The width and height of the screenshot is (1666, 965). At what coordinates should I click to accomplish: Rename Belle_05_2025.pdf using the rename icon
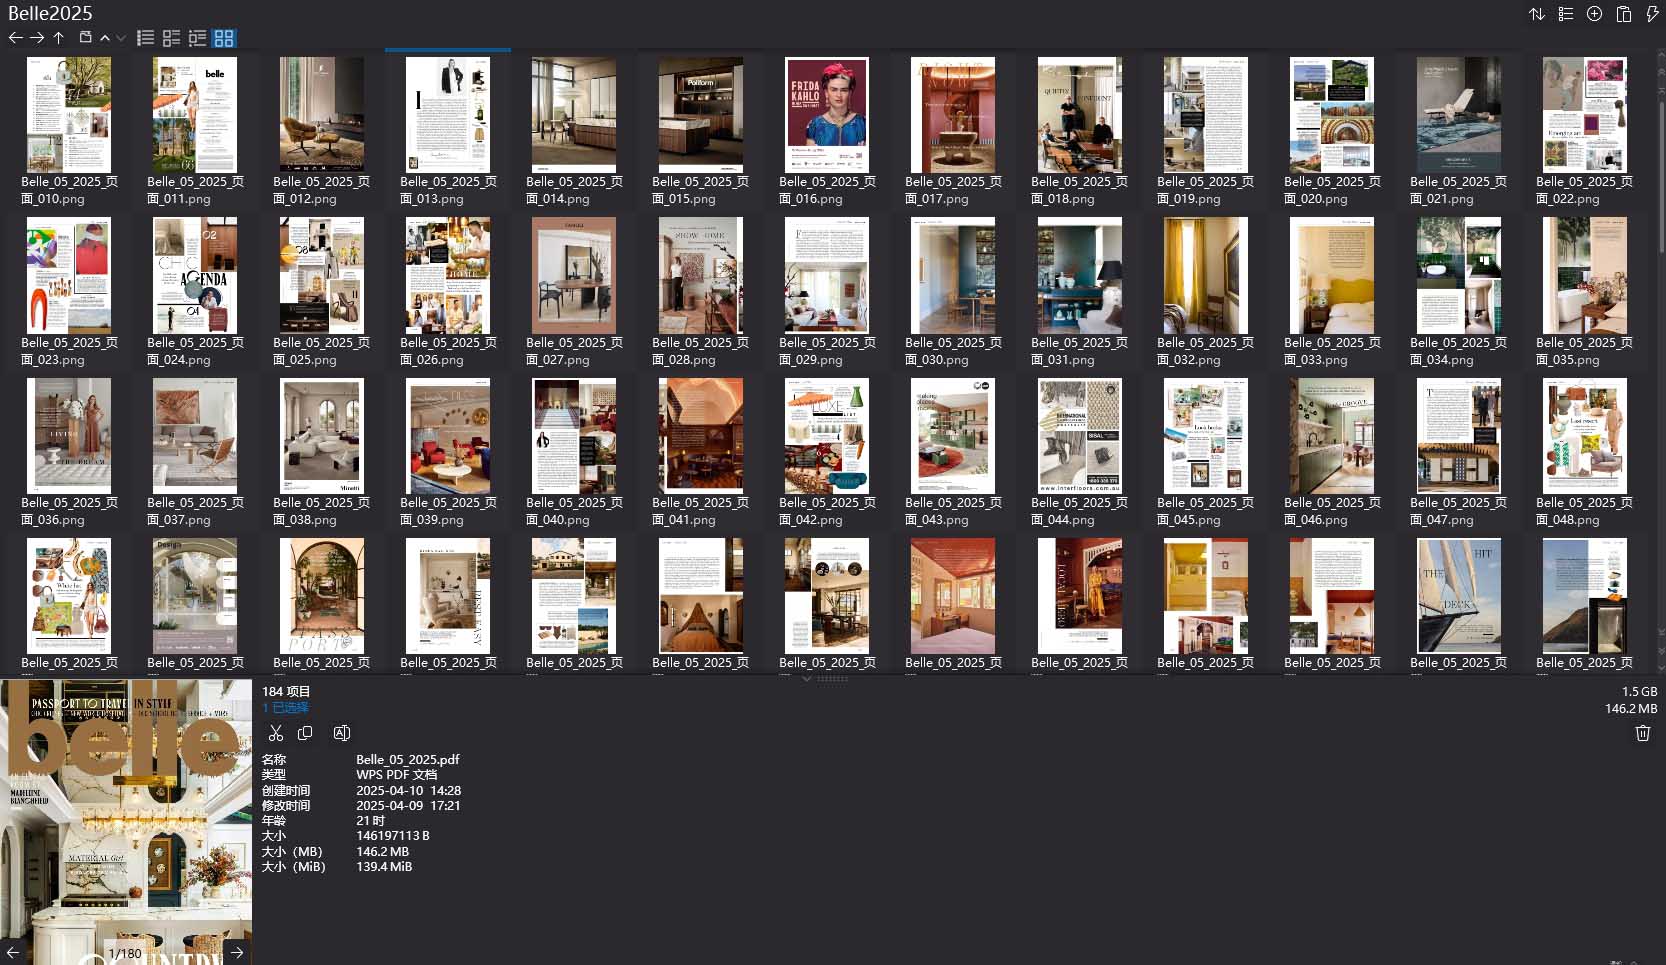click(x=341, y=733)
